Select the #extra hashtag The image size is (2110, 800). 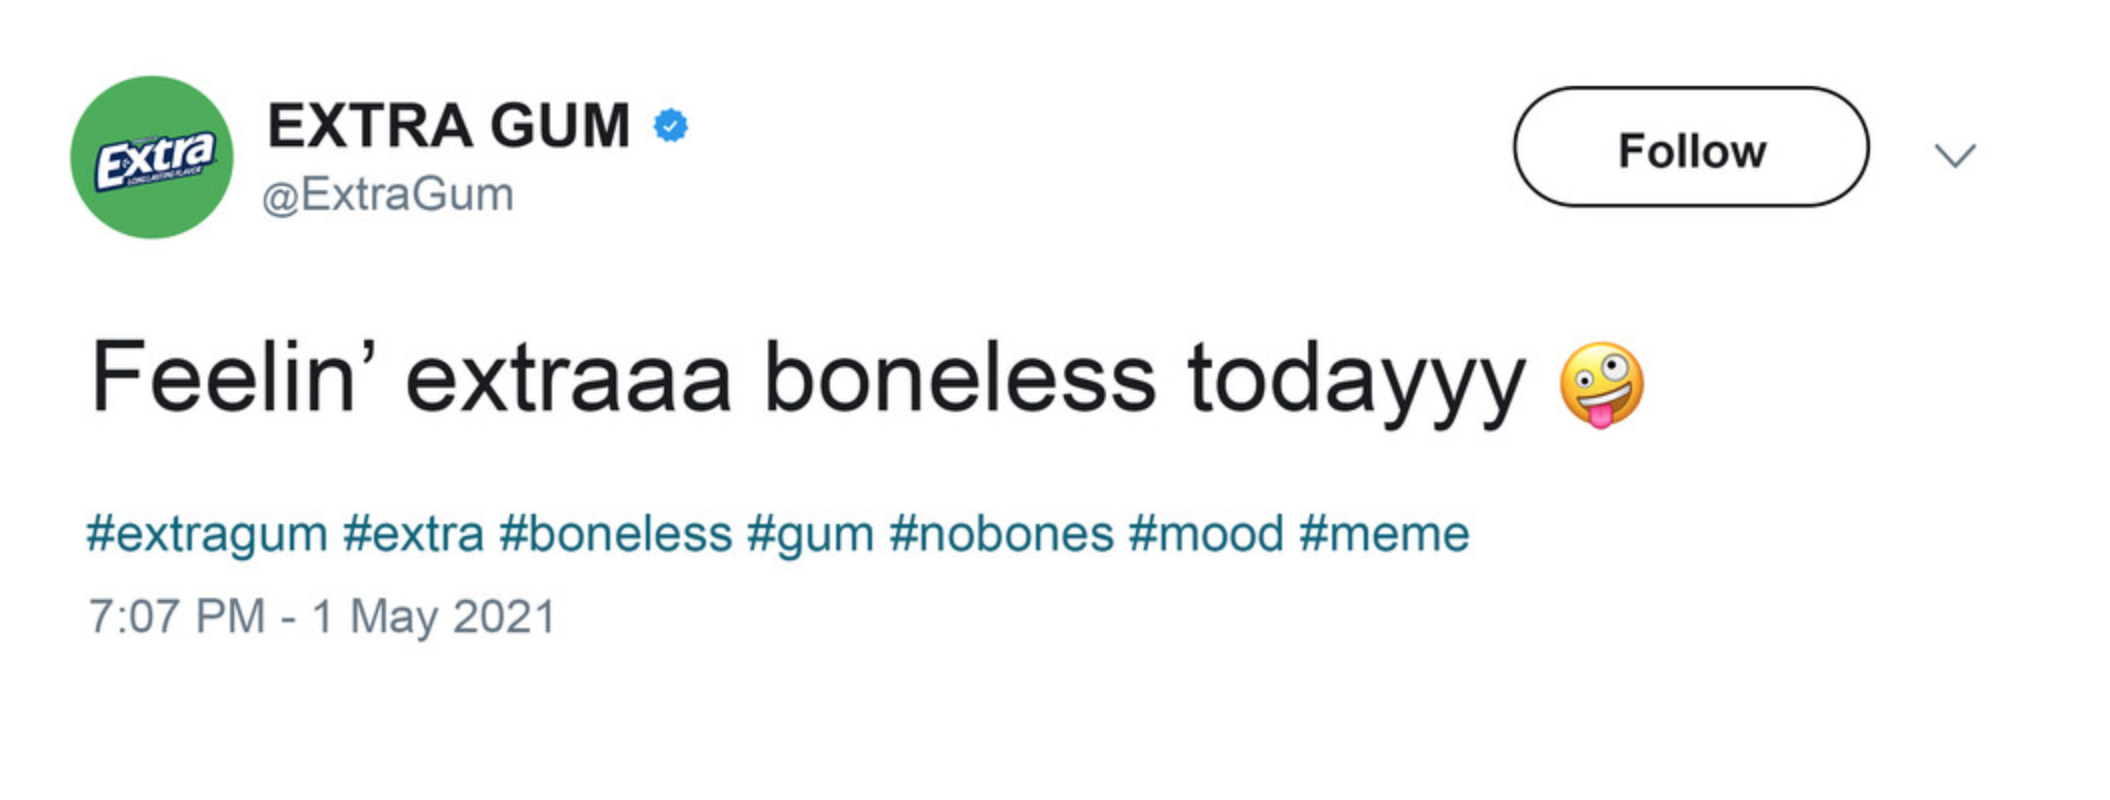coord(413,534)
